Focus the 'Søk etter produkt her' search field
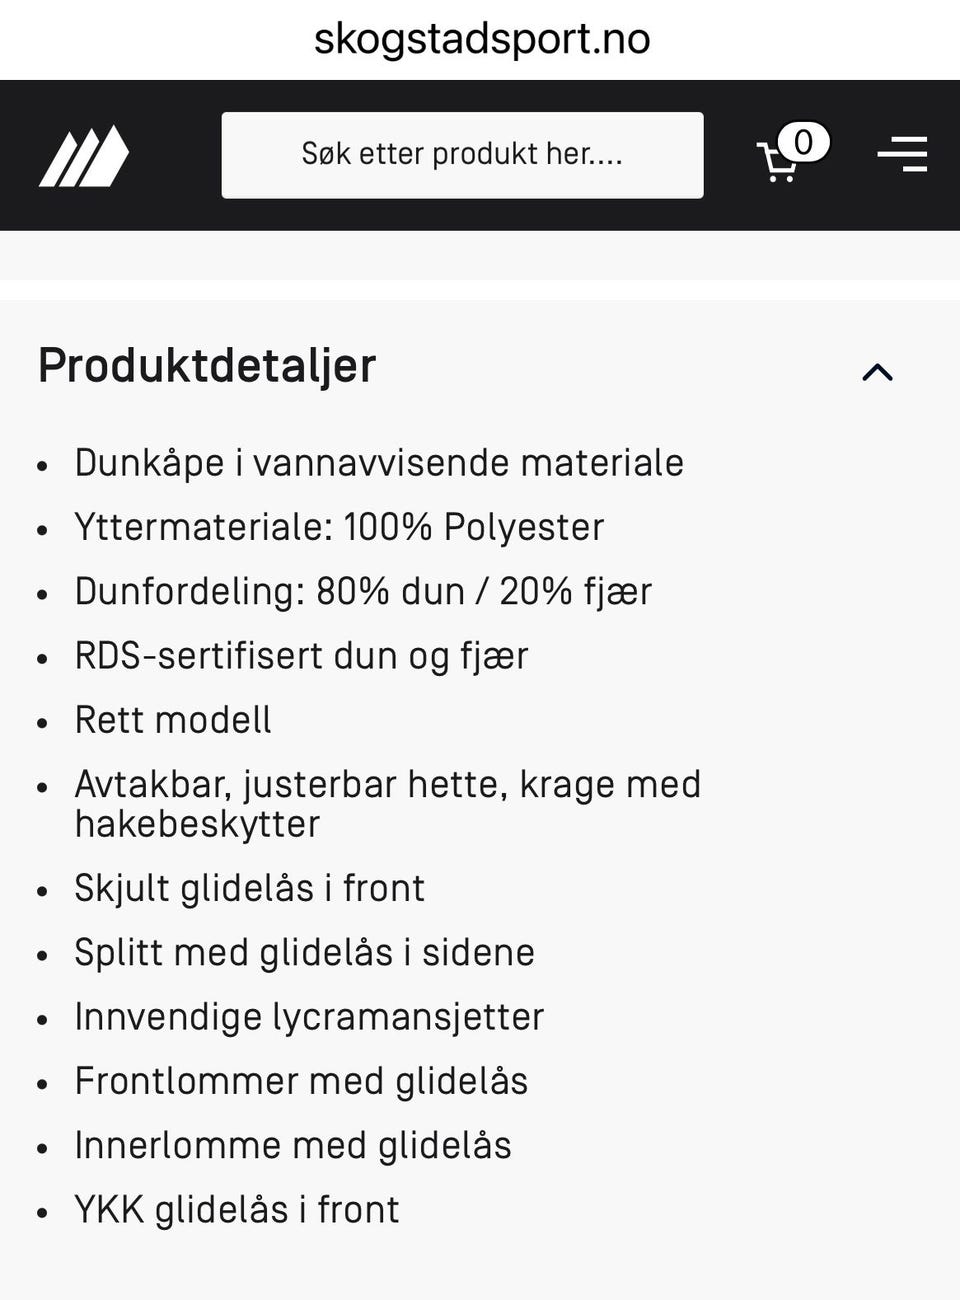This screenshot has width=960, height=1300. pos(462,155)
